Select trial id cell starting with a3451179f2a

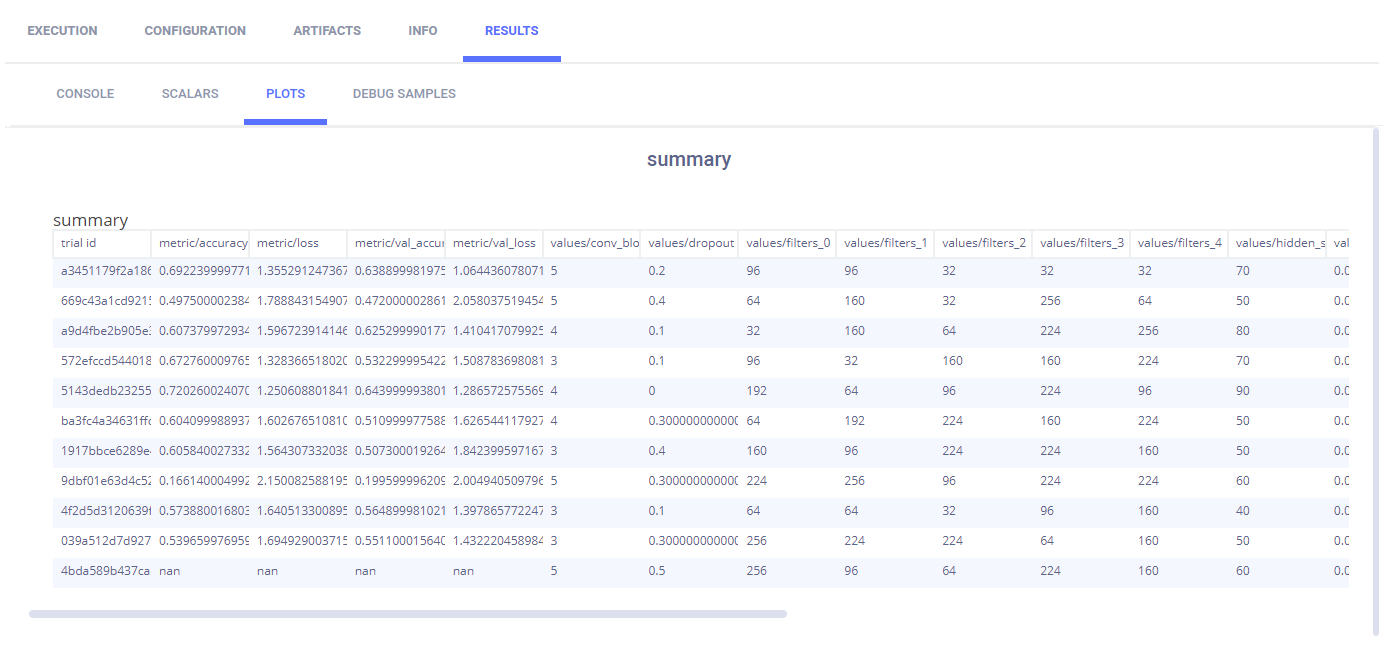(x=104, y=271)
